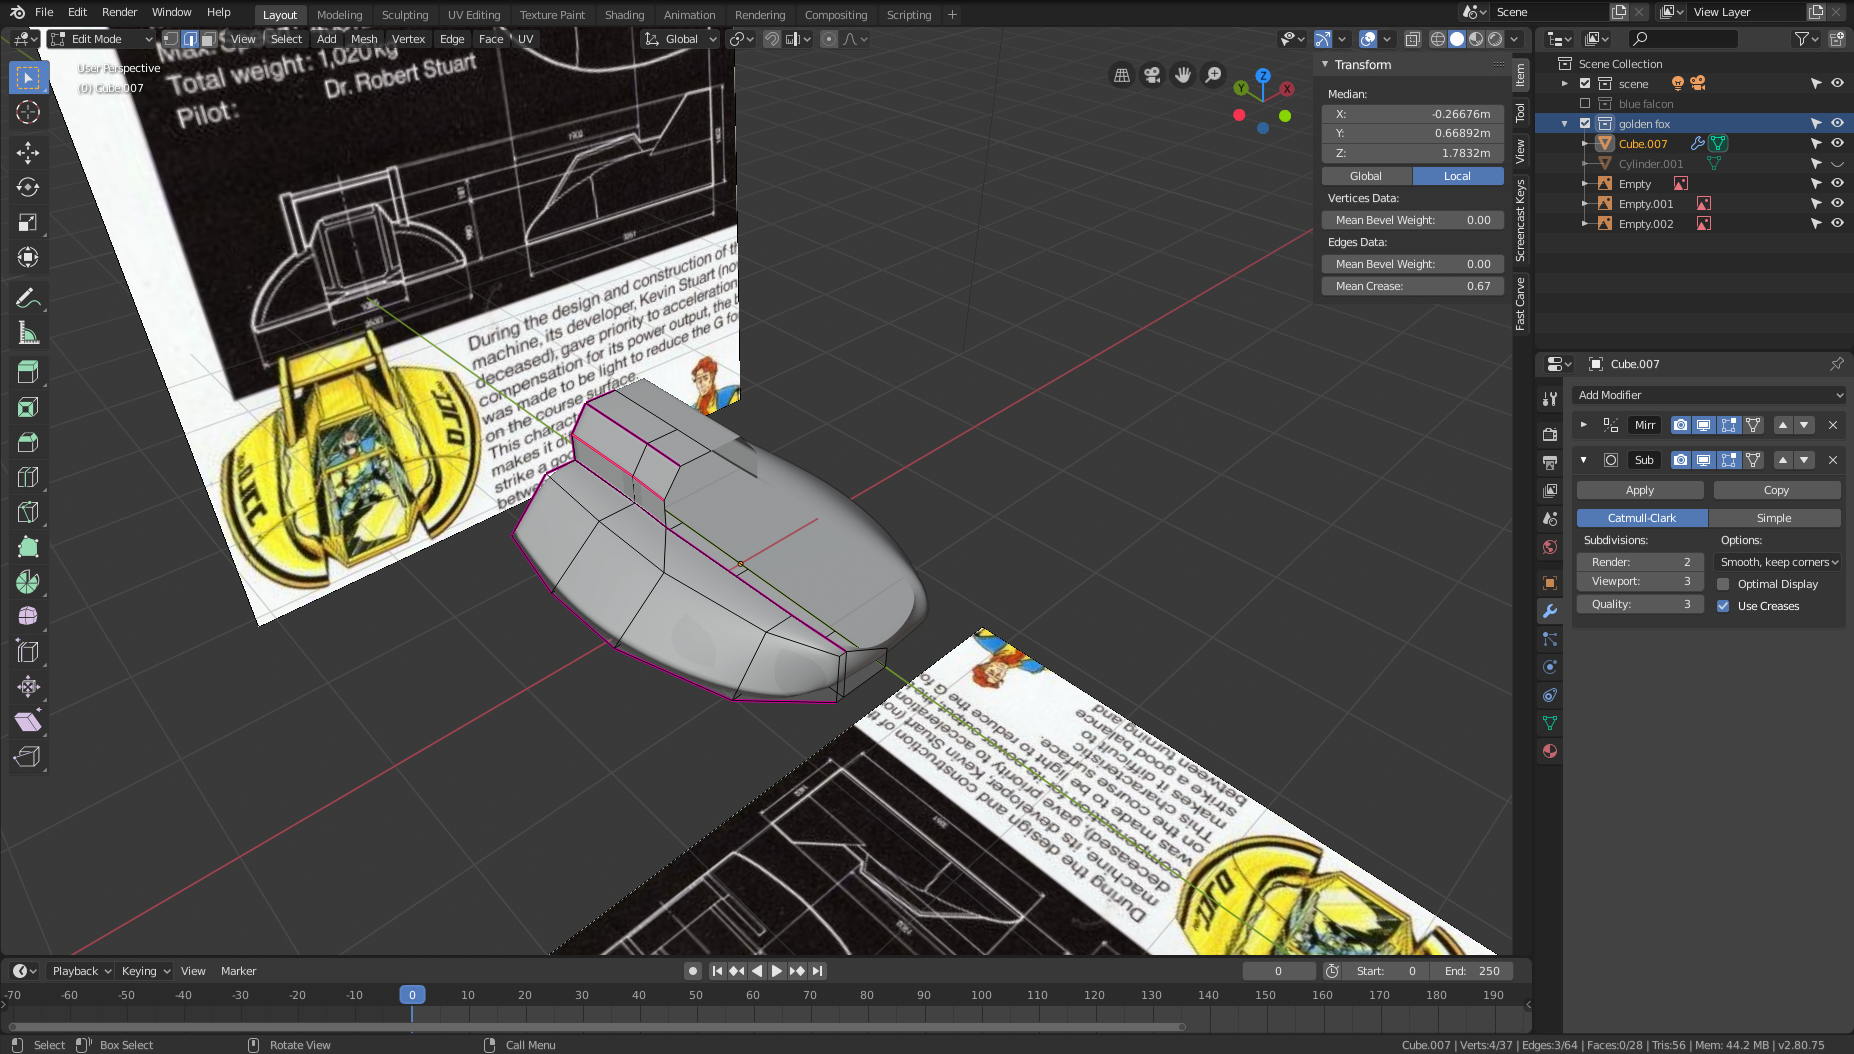Choose the Poly Build tool
Screen dimensions: 1854x1054
click(x=28, y=547)
